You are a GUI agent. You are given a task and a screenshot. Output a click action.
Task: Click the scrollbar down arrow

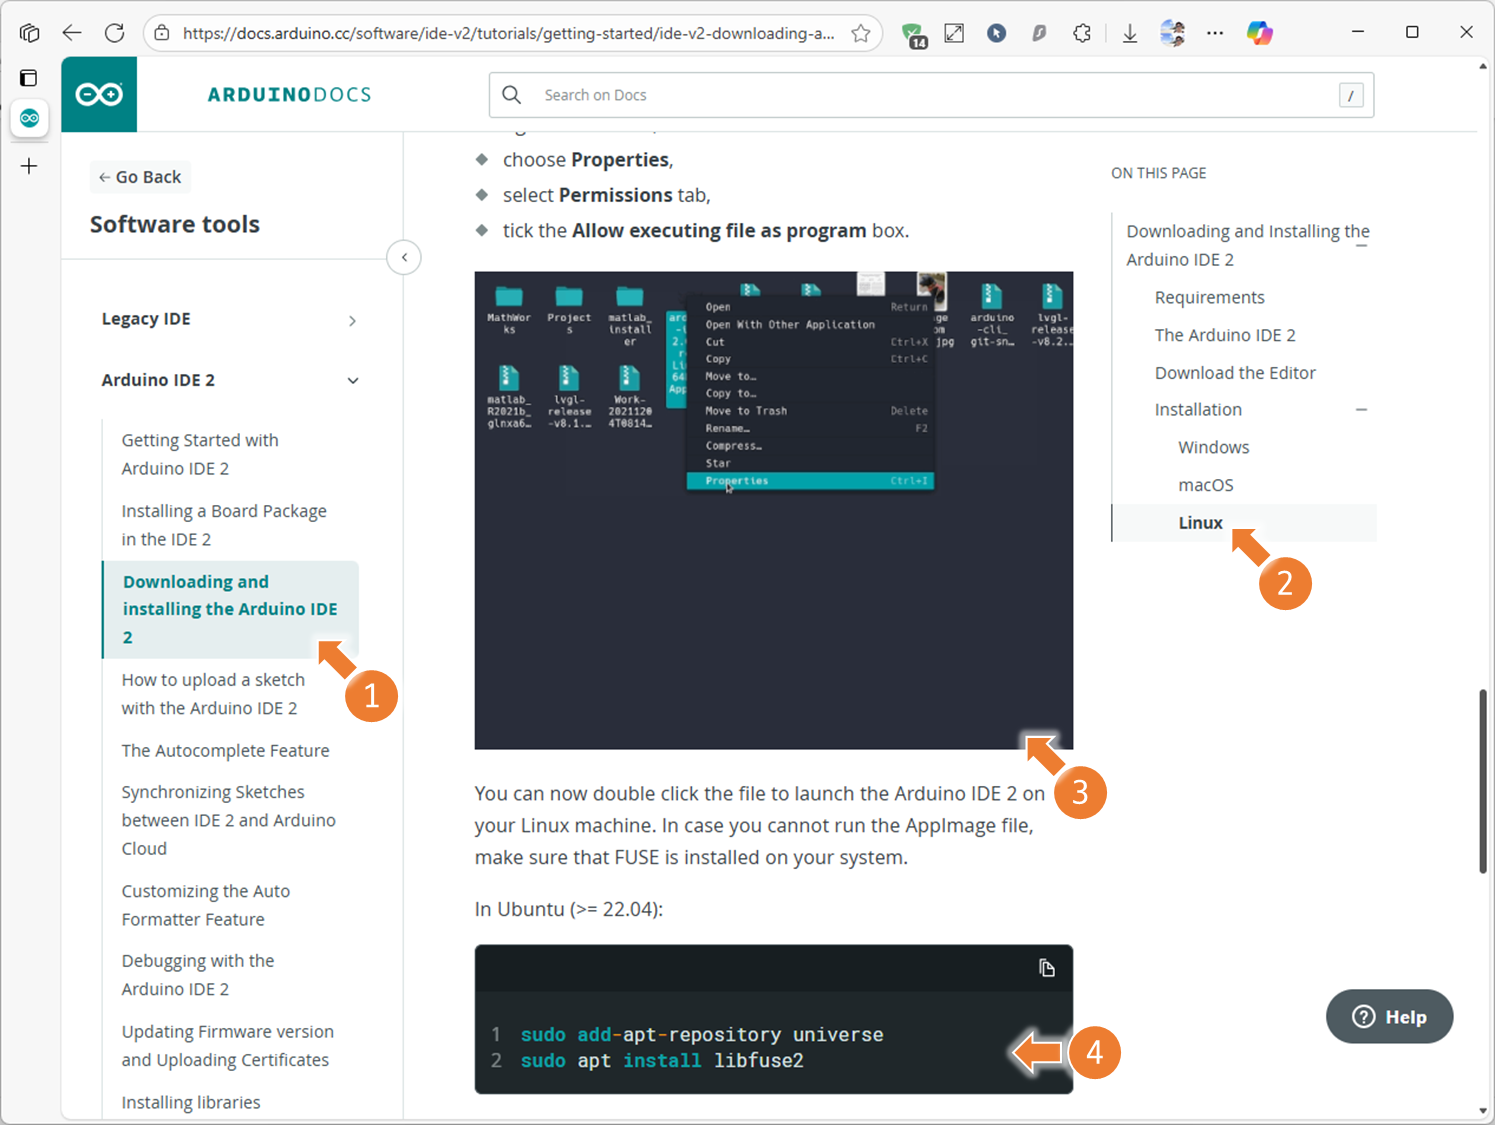1483,1111
